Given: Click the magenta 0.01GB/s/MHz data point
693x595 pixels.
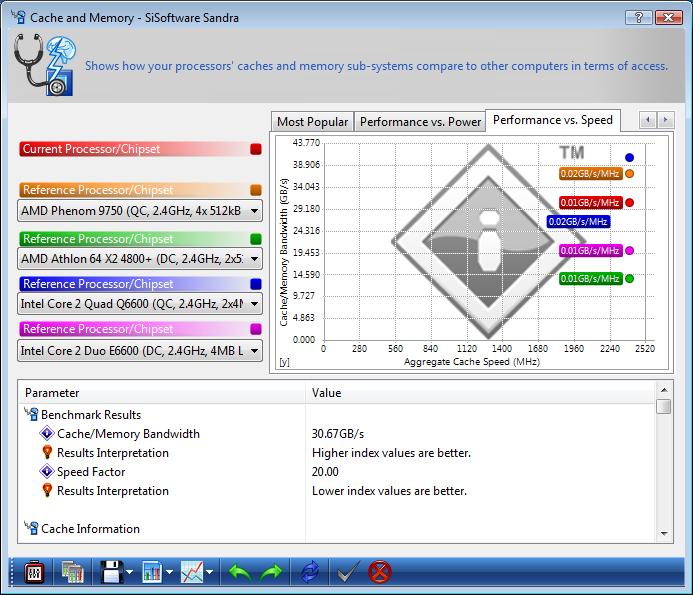Looking at the screenshot, I should (629, 251).
